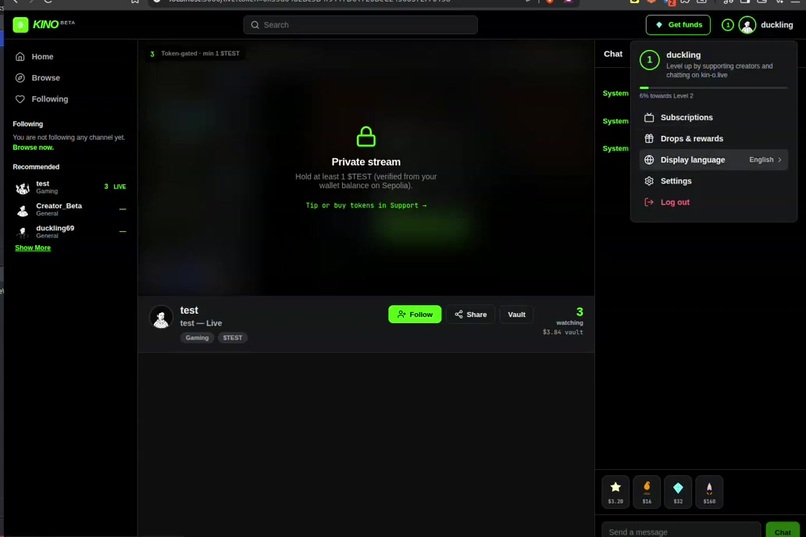Click the Share button
Viewport: 806px width, 537px height.
point(470,314)
